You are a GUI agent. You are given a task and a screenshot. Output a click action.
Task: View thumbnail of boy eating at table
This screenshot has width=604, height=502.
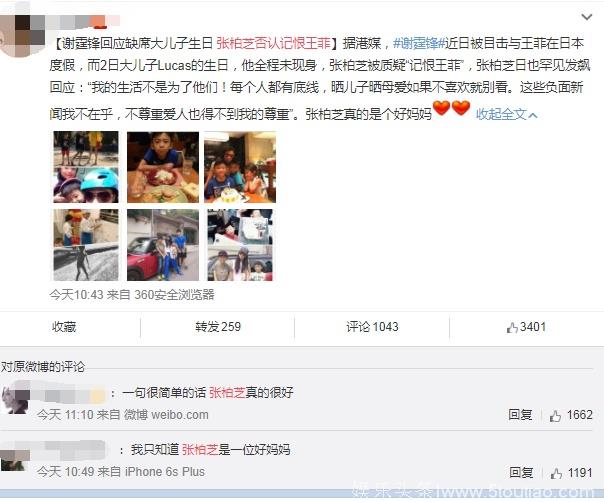pos(163,167)
